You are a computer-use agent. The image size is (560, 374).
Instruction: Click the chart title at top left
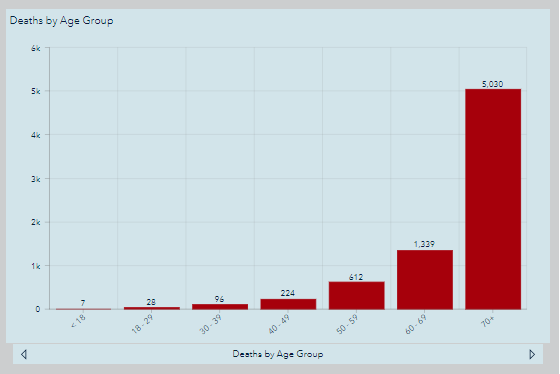tap(61, 21)
